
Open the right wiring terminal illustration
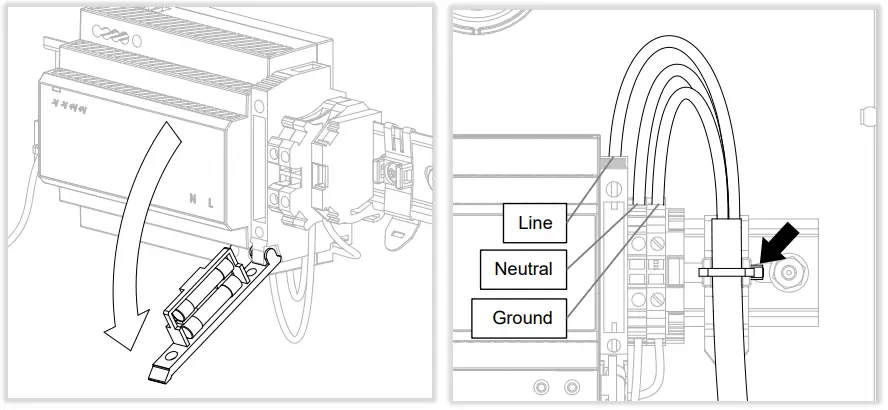tap(667, 204)
